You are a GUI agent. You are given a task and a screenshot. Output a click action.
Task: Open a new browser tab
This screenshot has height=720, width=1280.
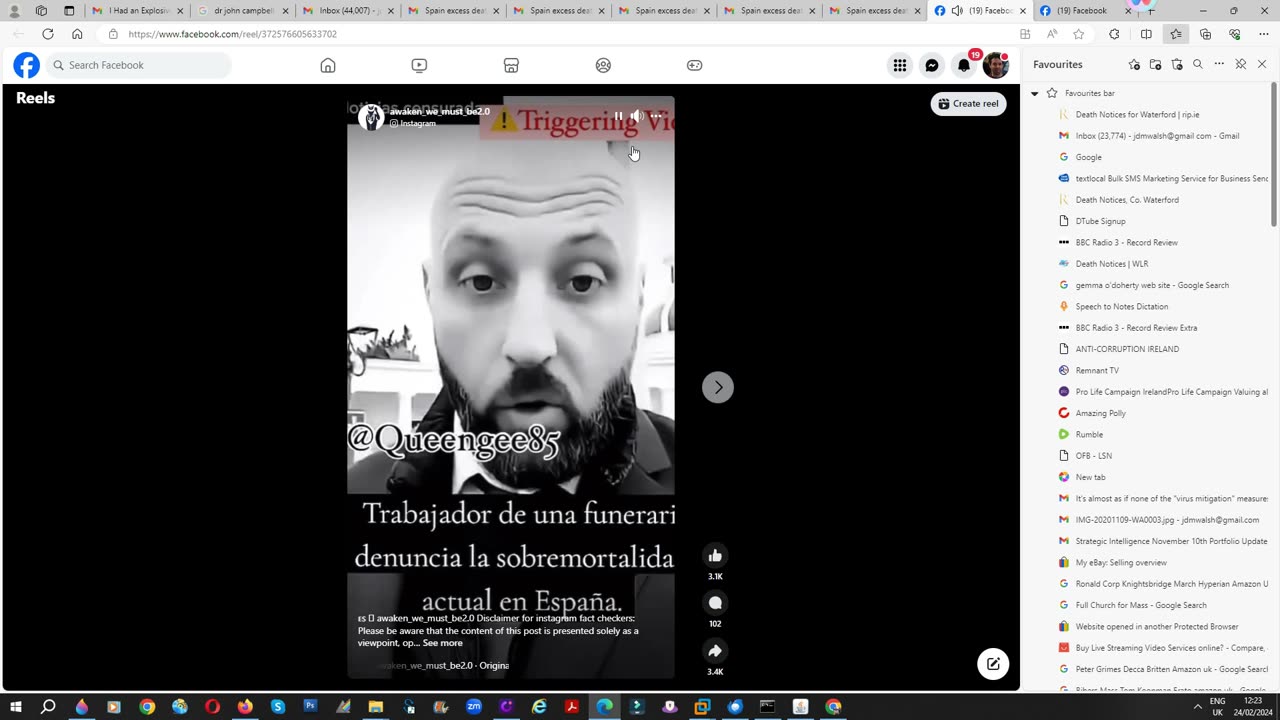point(1150,11)
